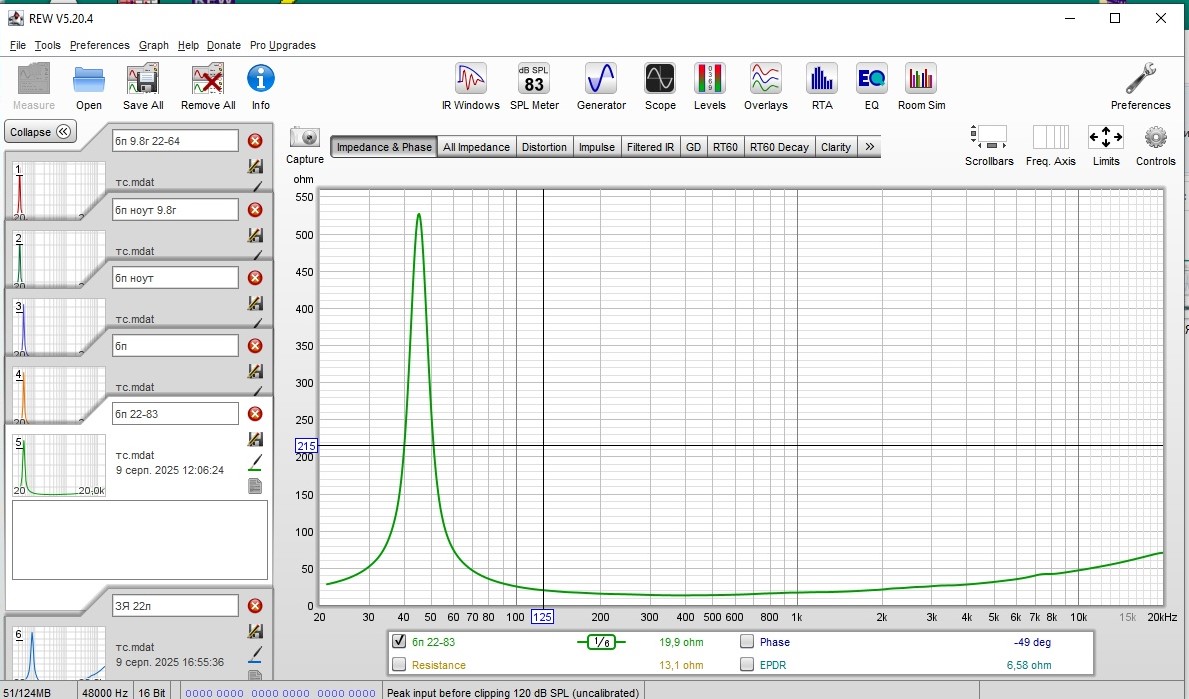
Task: Toggle graph Scrollbars
Action: (989, 137)
